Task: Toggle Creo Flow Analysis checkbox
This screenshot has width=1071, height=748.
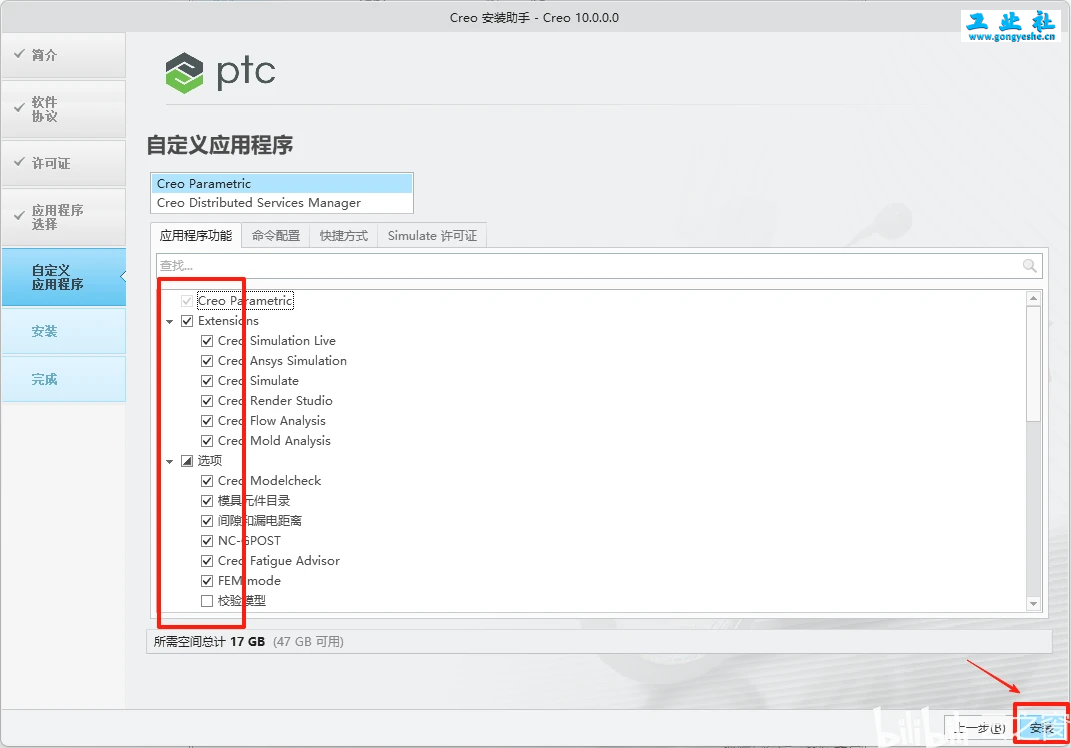Action: [x=207, y=421]
